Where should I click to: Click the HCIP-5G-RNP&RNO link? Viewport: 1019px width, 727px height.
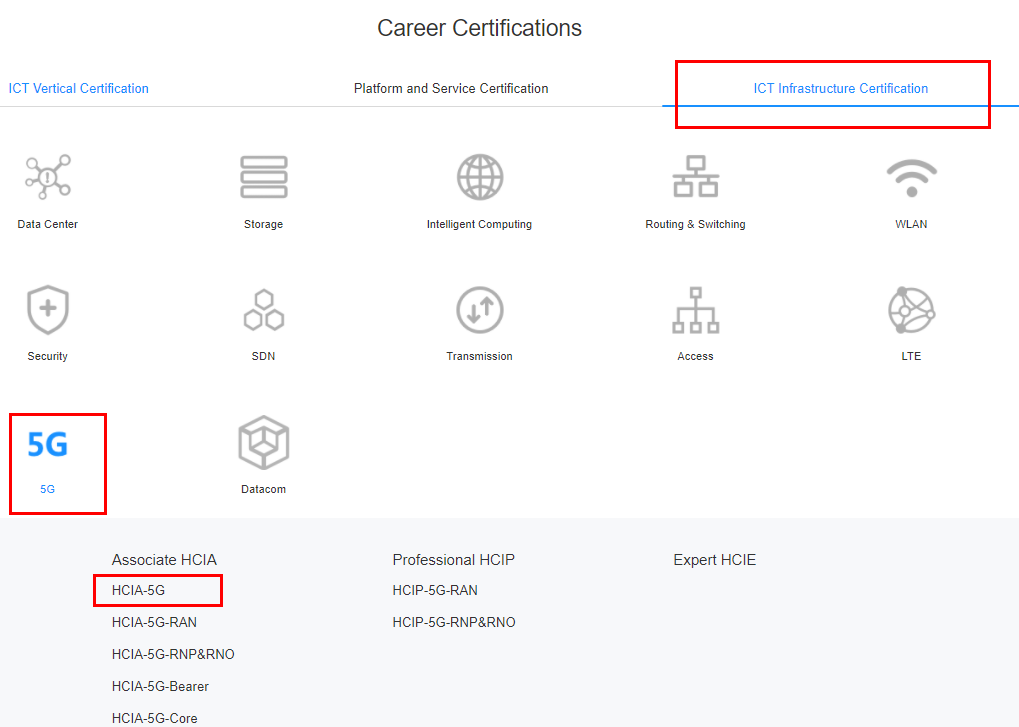point(454,622)
